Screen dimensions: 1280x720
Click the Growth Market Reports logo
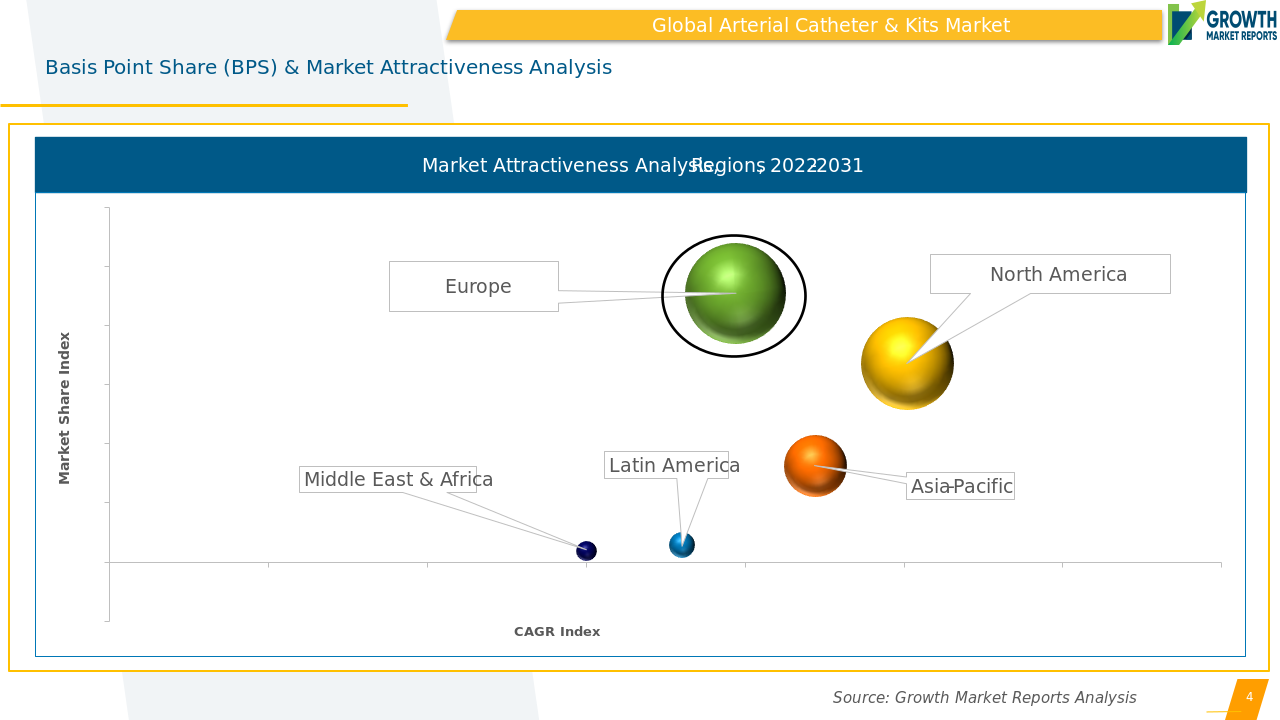[x=1222, y=23]
